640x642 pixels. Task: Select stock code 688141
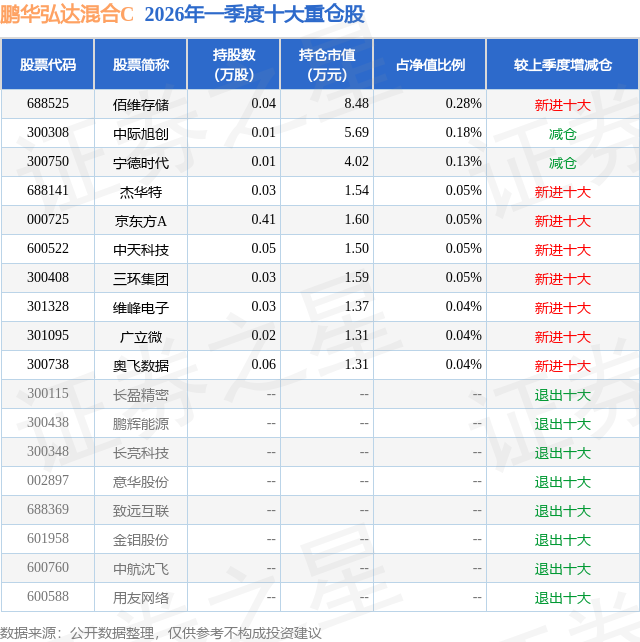point(48,191)
